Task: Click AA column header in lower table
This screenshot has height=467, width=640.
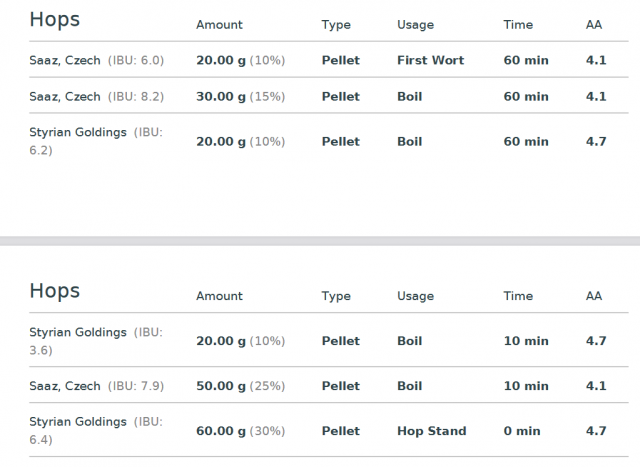Action: click(x=594, y=295)
